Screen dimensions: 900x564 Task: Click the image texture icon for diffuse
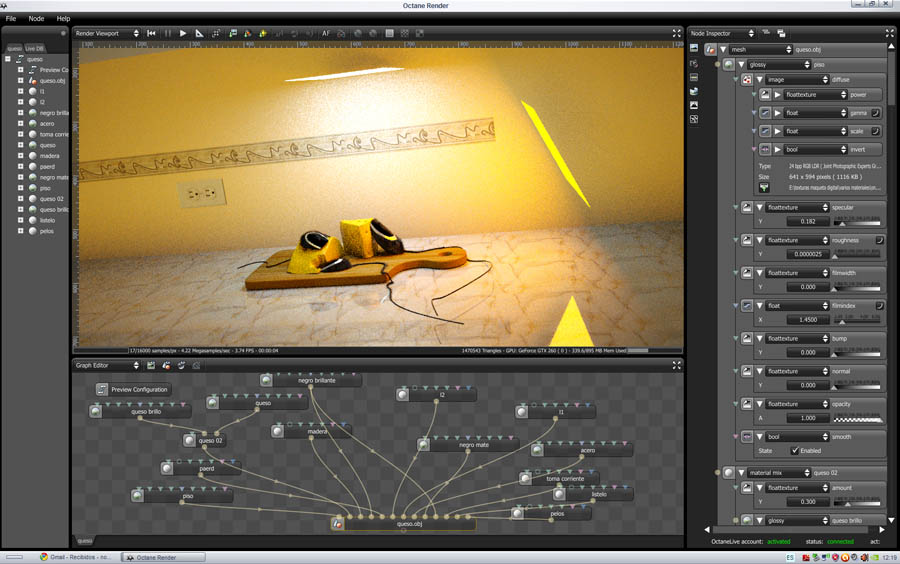[x=746, y=80]
